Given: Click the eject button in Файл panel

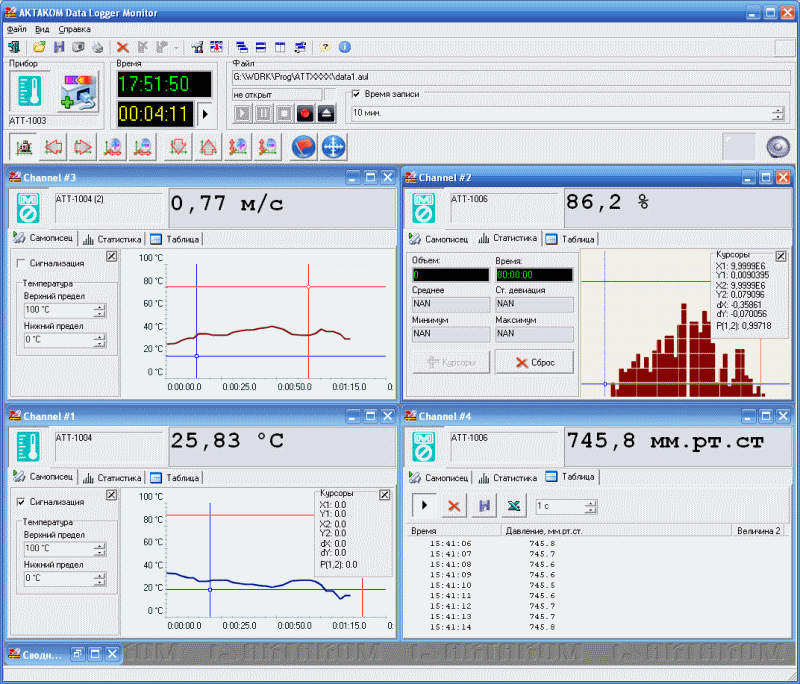Looking at the screenshot, I should (x=326, y=113).
